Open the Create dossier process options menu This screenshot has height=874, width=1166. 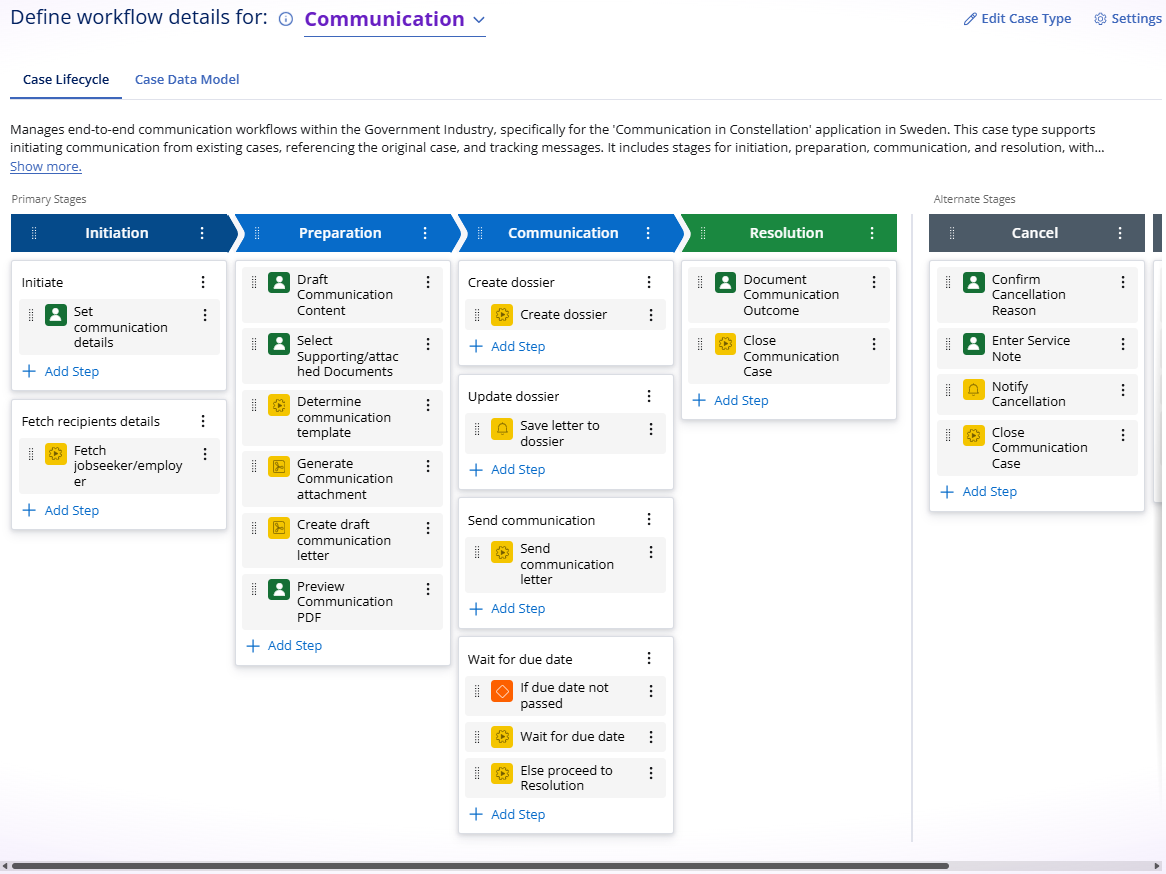coord(648,282)
